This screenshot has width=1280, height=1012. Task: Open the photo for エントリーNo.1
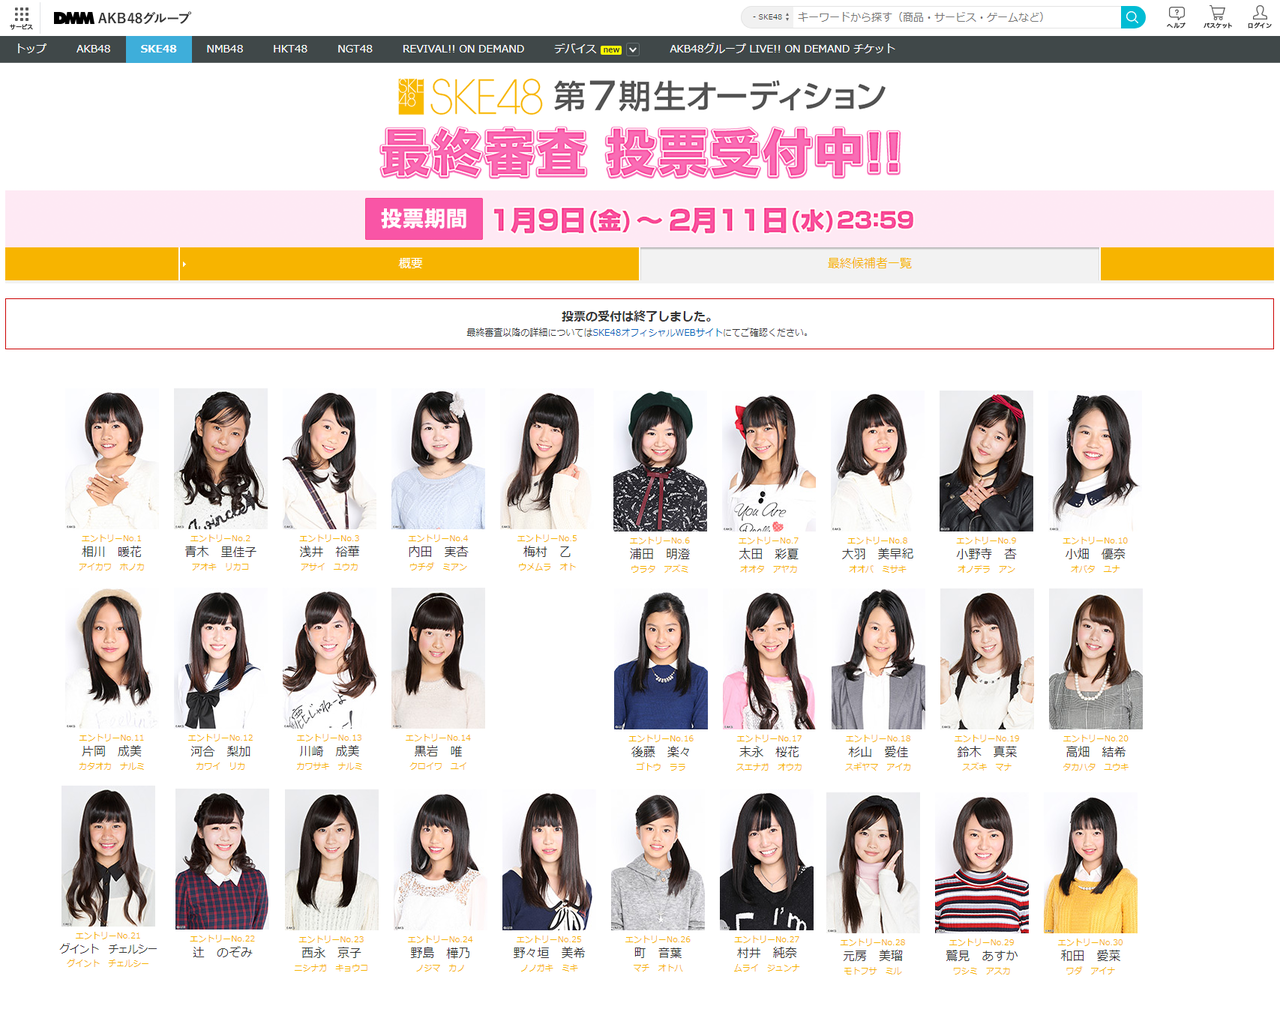(112, 459)
